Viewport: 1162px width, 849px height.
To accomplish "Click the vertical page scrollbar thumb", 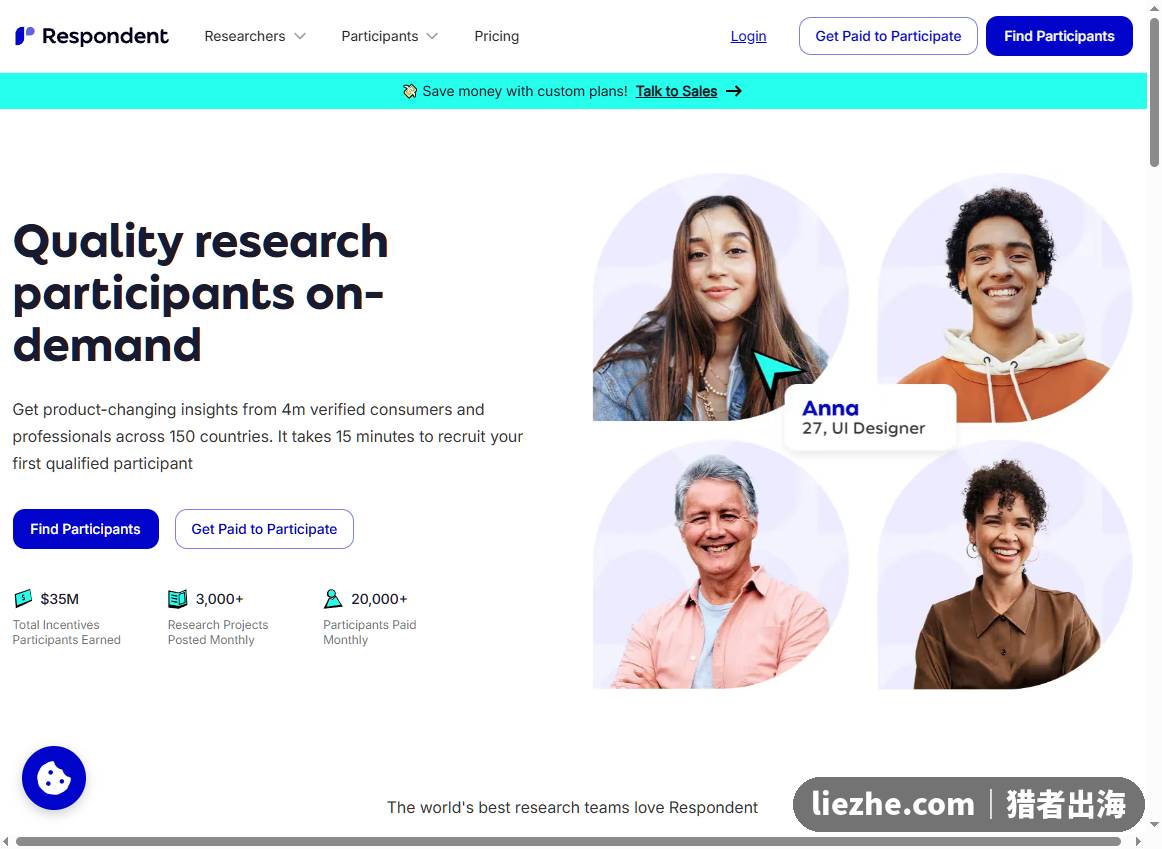I will 1154,93.
